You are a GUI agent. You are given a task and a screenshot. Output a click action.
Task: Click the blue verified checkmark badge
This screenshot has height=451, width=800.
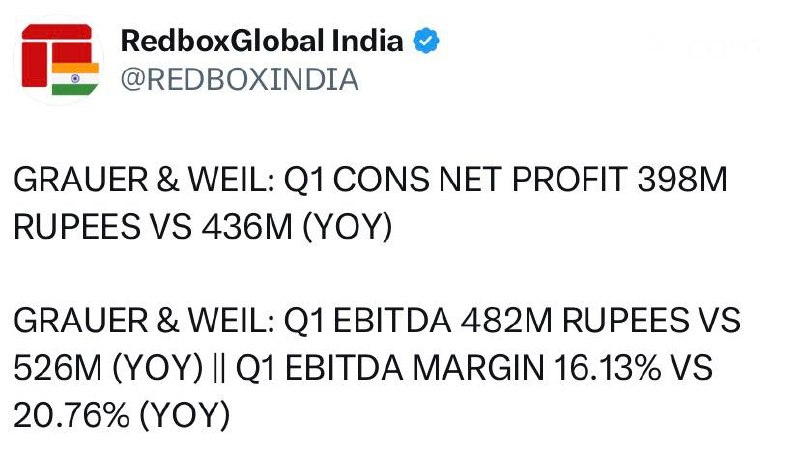[x=426, y=41]
